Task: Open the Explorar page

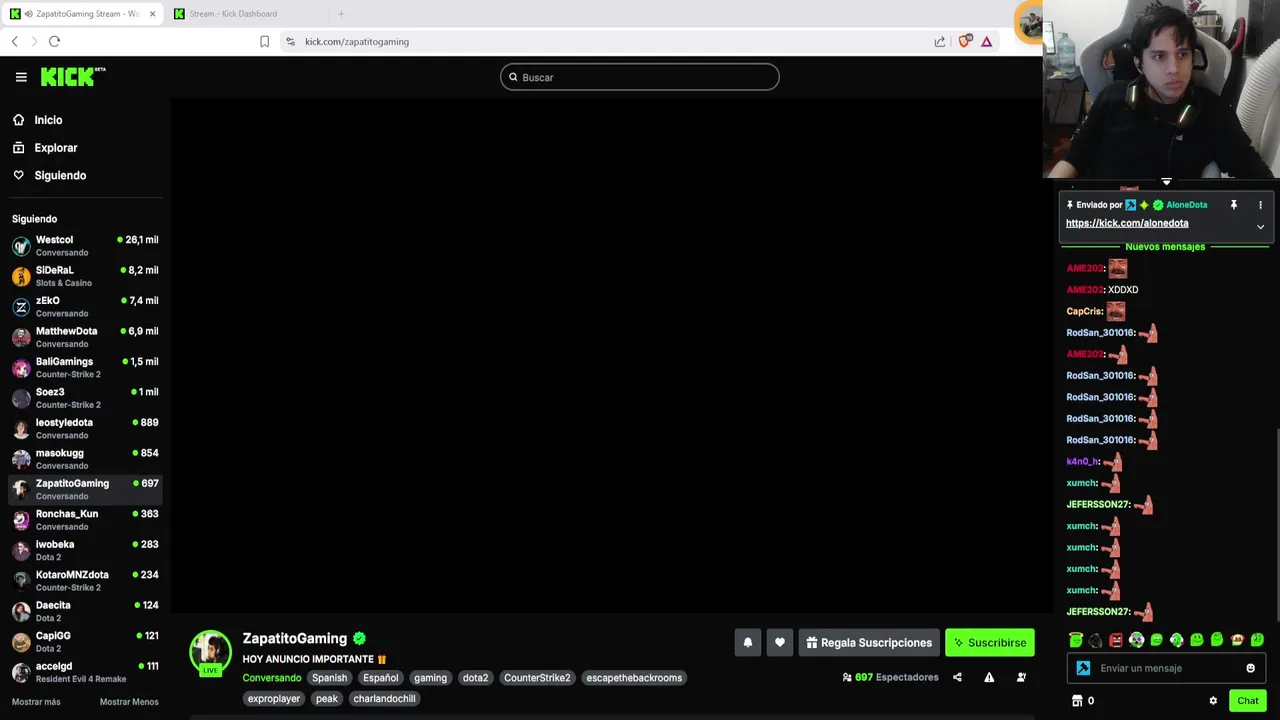Action: coord(56,148)
